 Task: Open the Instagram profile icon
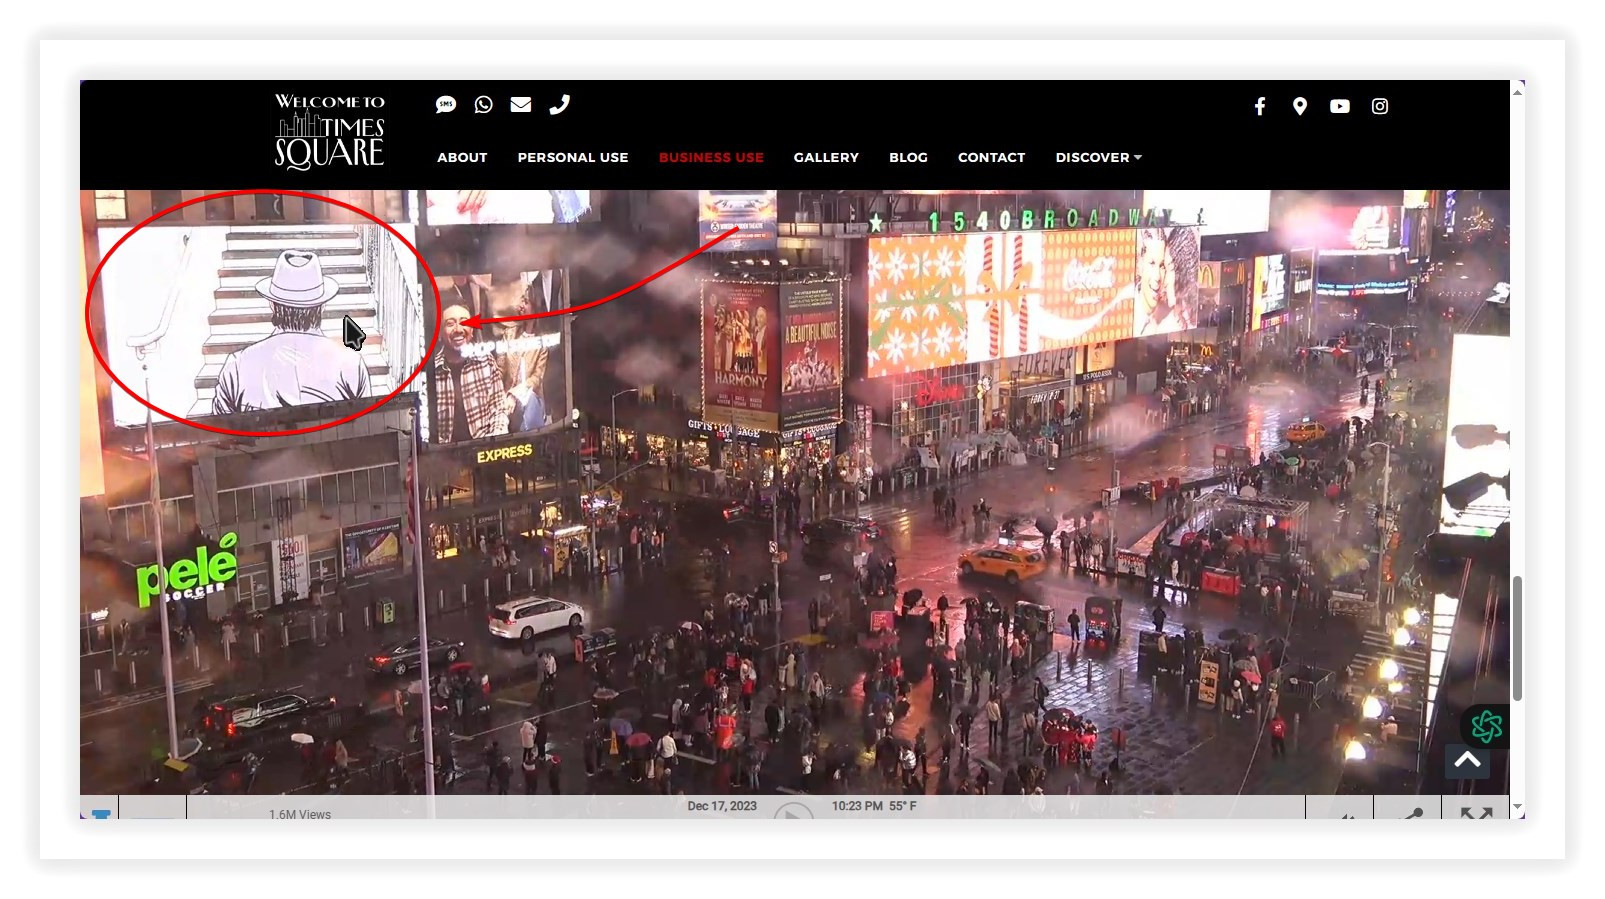point(1380,106)
